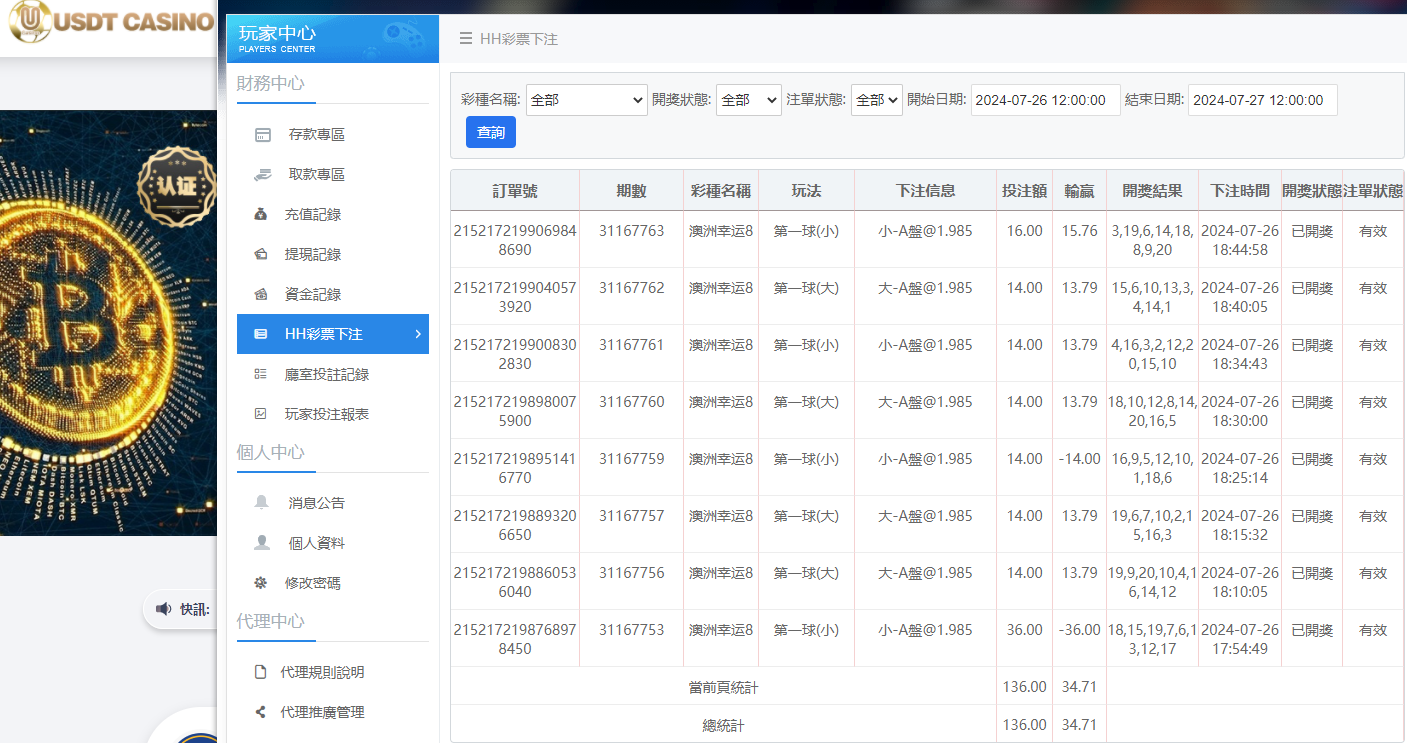This screenshot has height=743, width=1407.
Task: Open the 彩種名稱 dropdown
Action: click(586, 100)
